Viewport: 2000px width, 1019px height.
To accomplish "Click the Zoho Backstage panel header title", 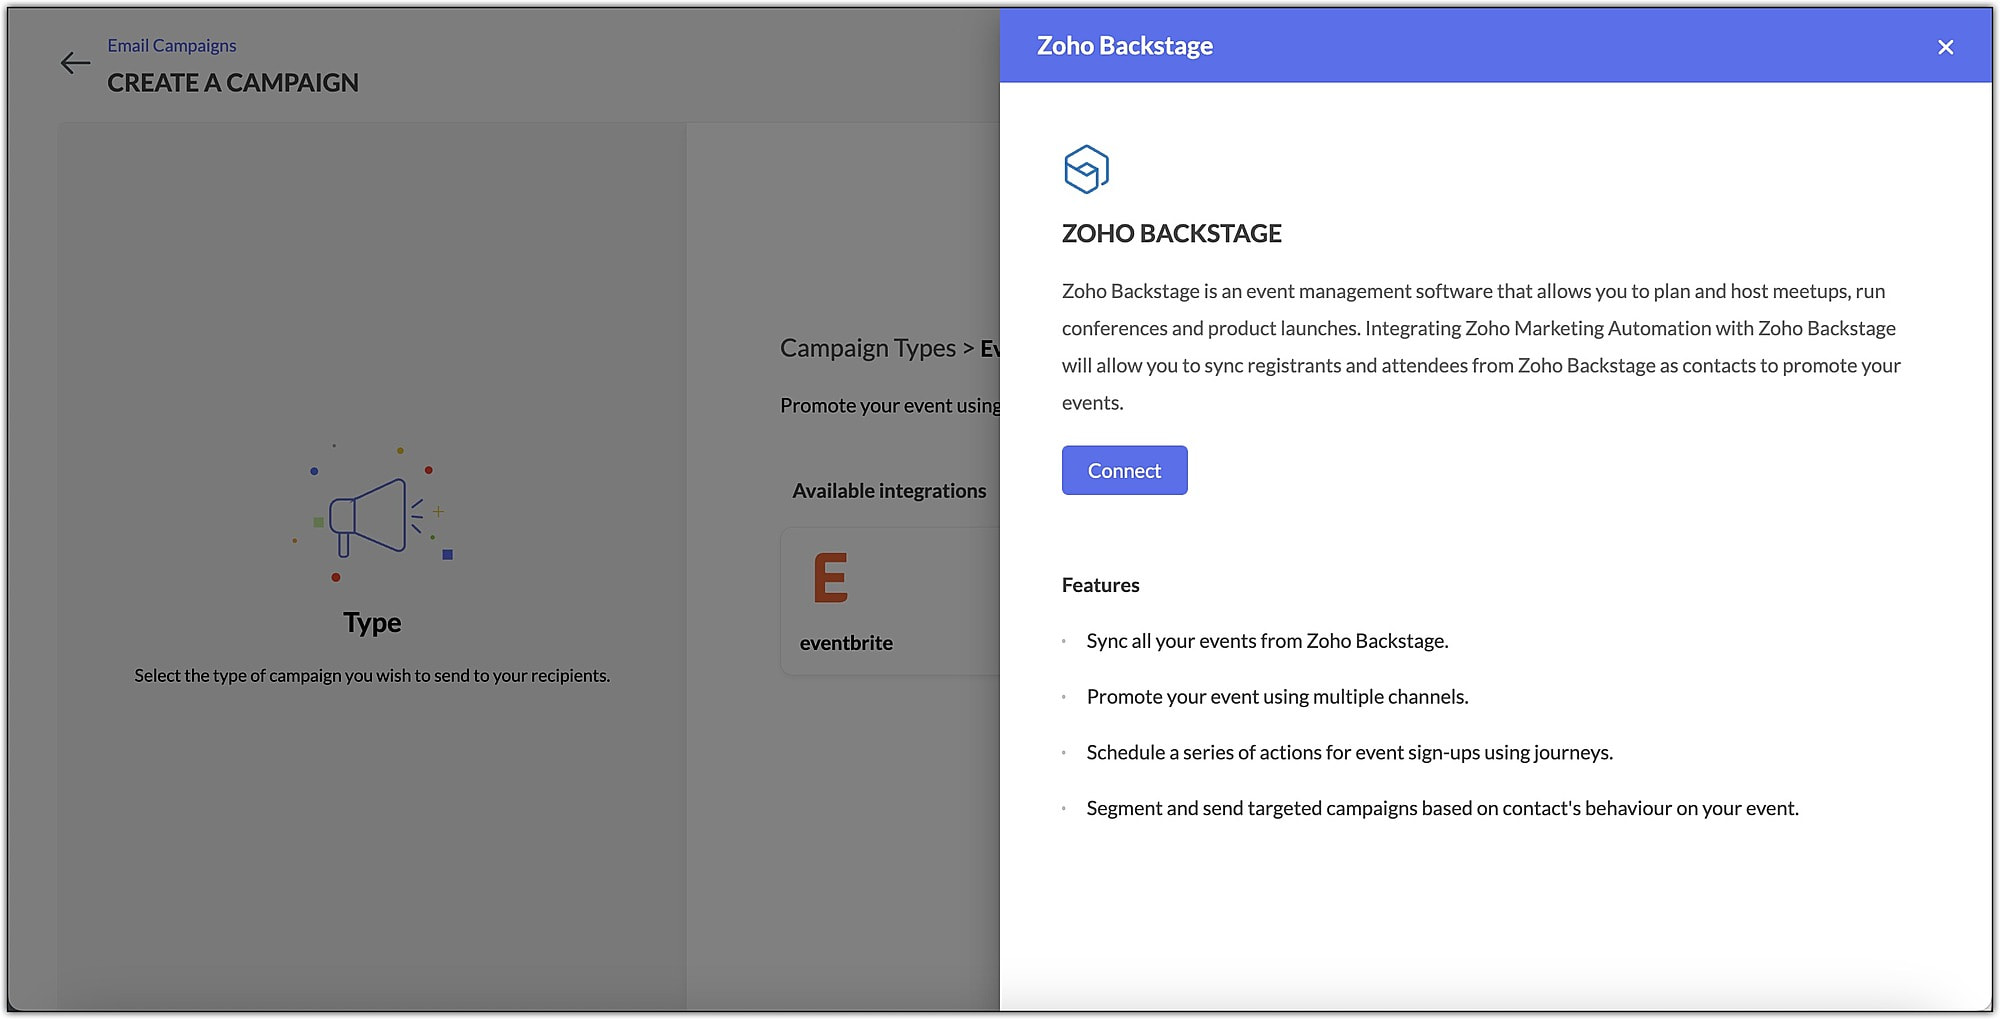I will pos(1124,46).
